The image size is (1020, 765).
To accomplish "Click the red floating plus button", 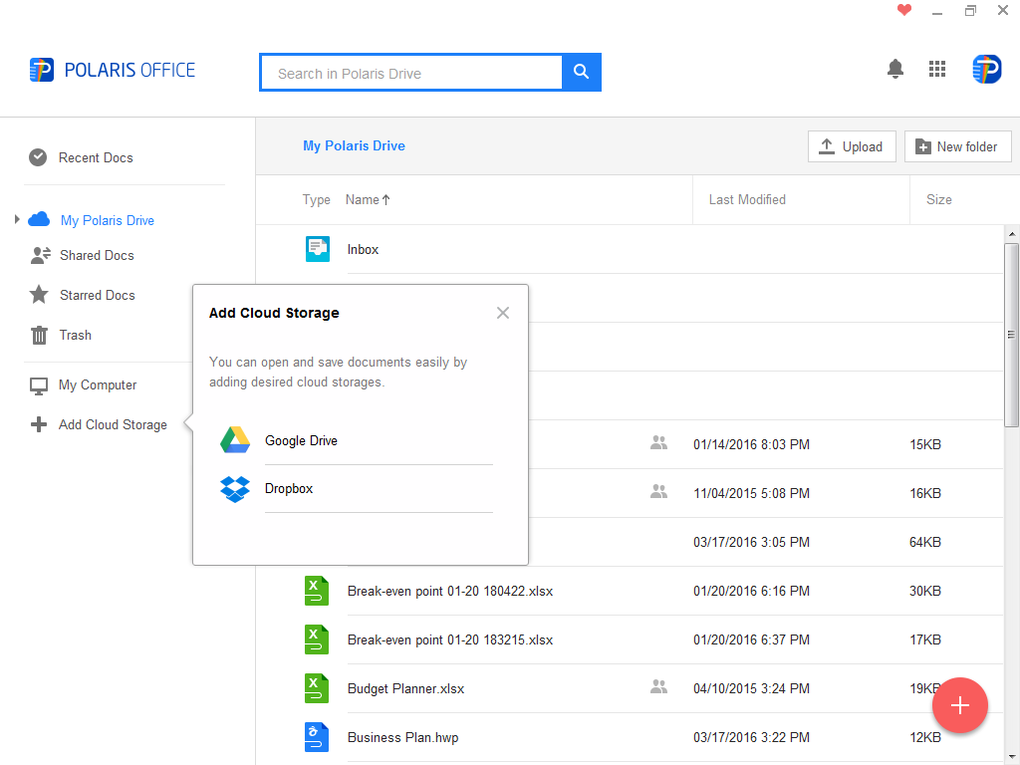I will tap(960, 706).
